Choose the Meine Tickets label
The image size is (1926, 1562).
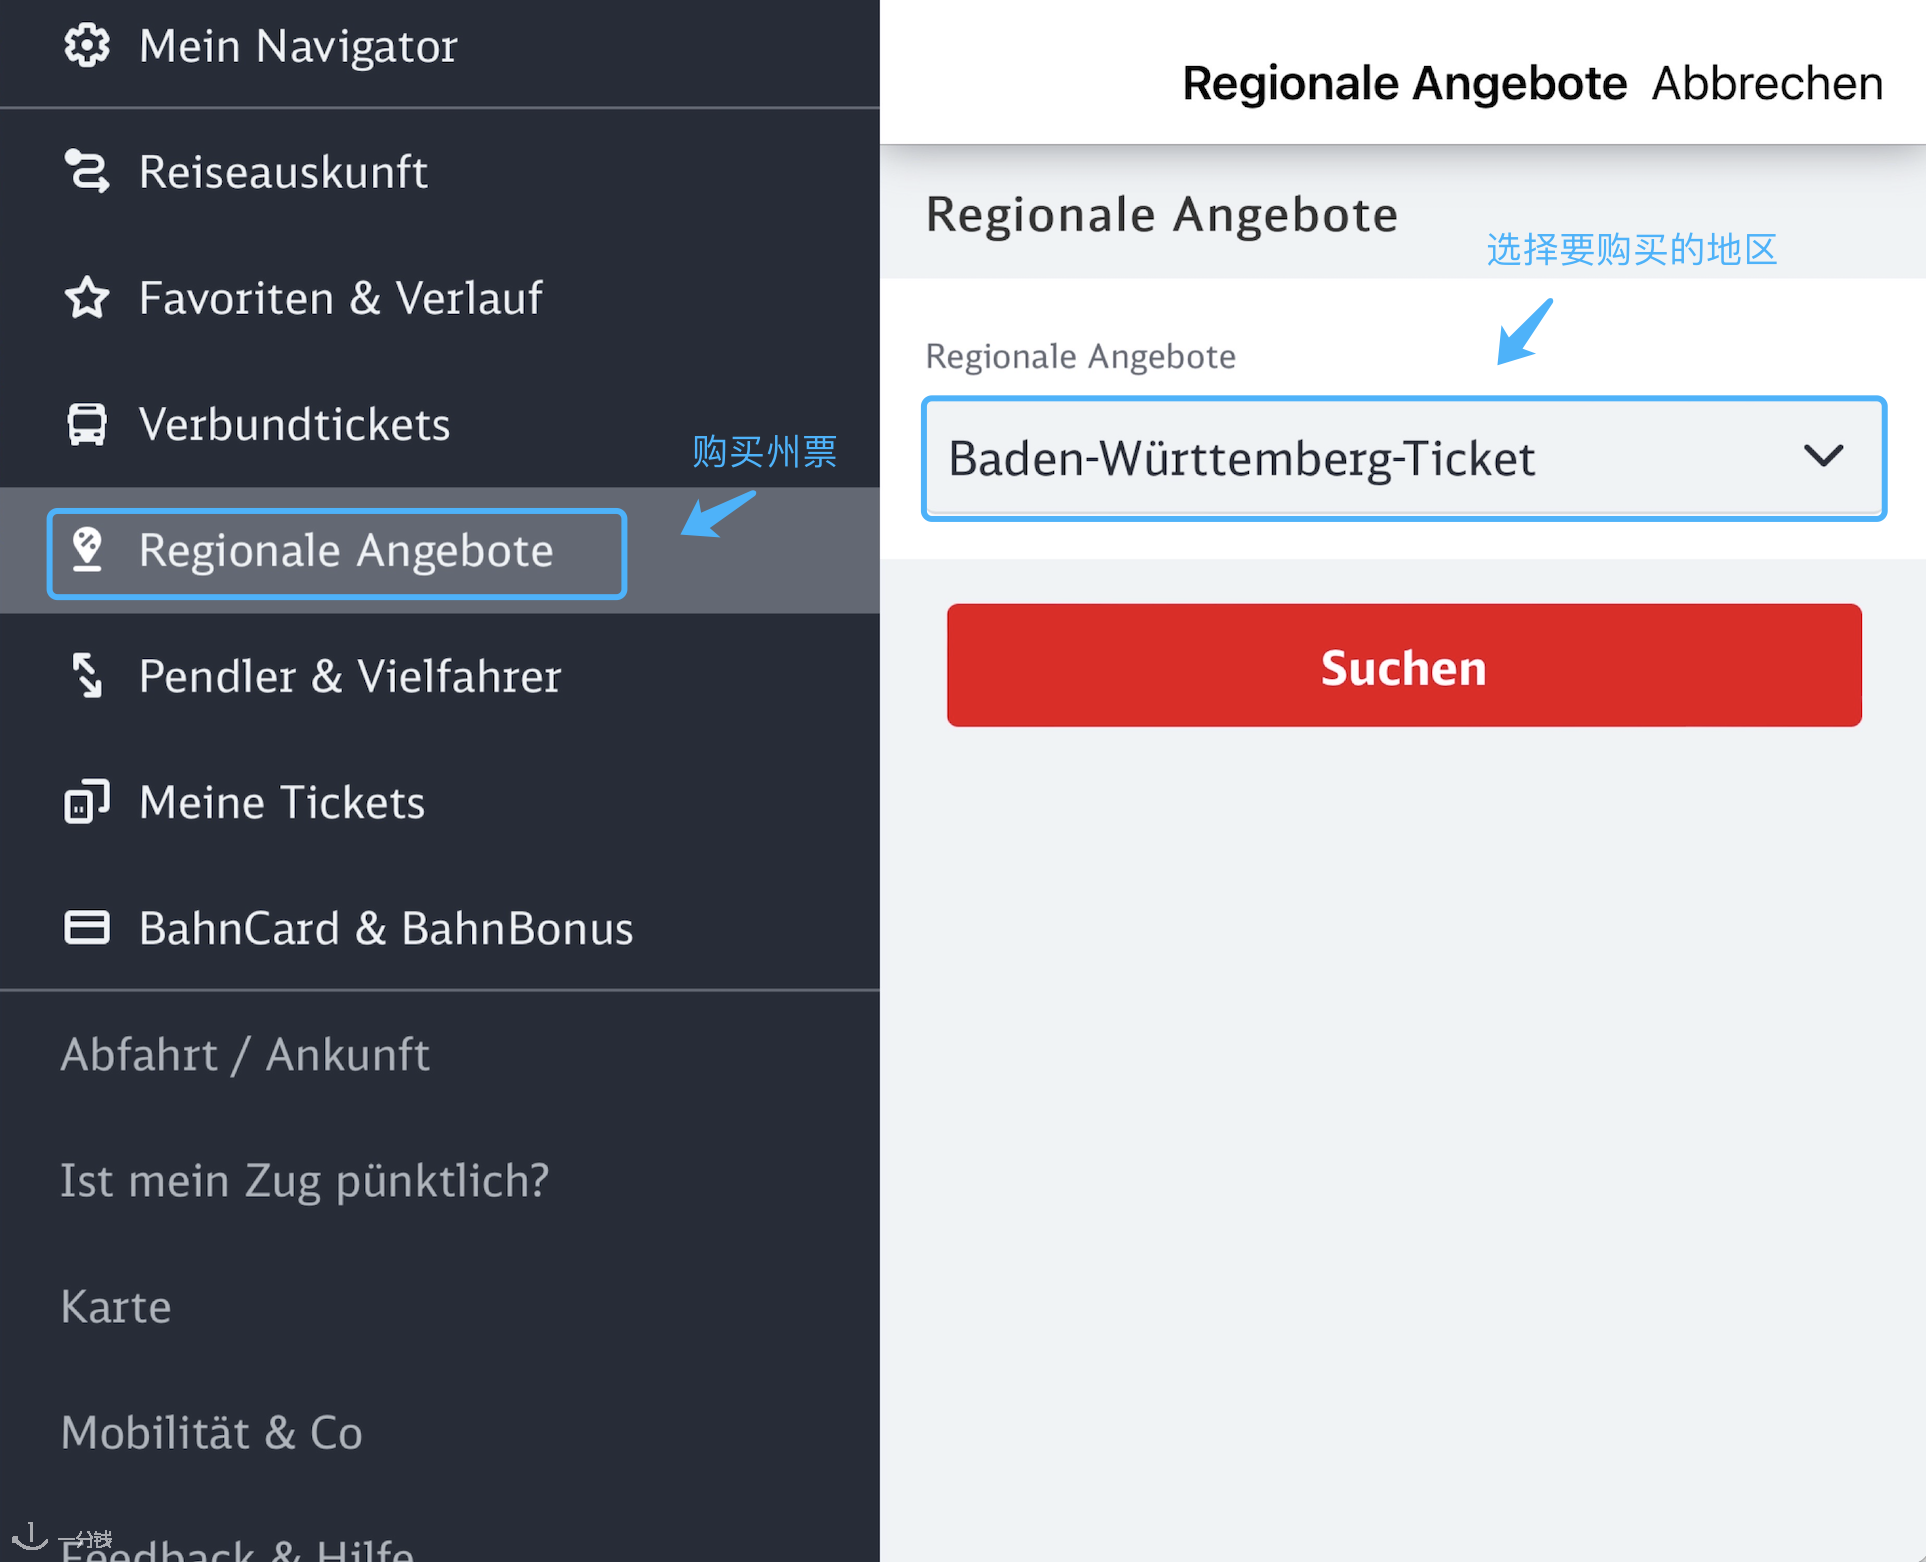[x=282, y=802]
